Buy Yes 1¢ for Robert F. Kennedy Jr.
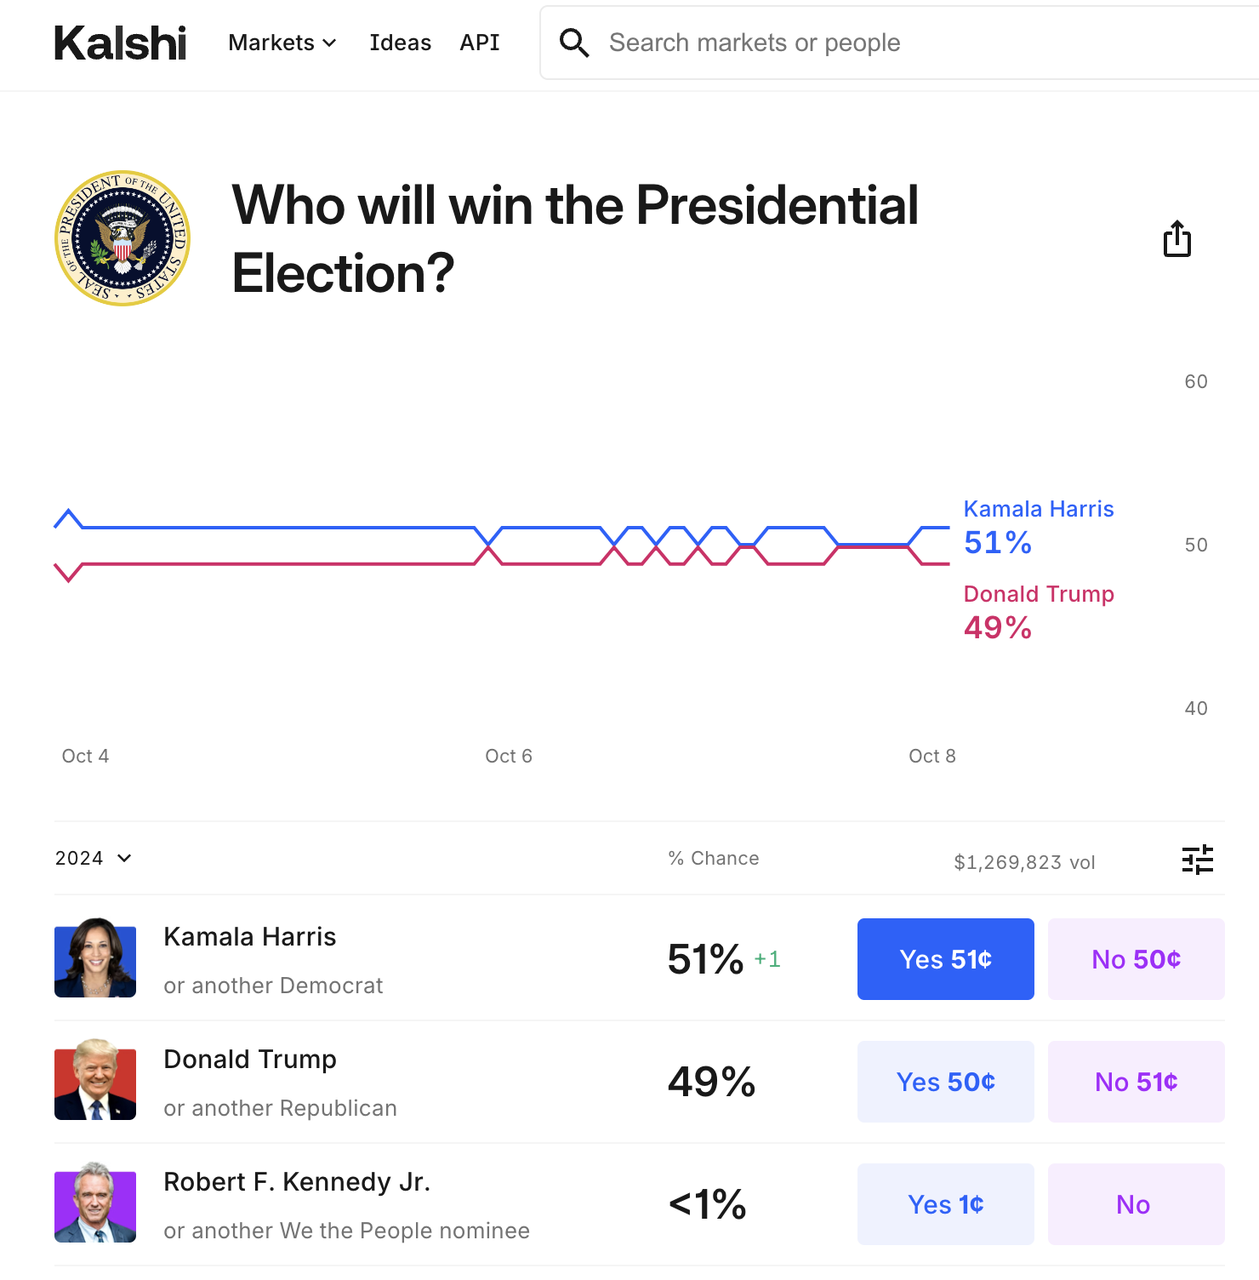 click(945, 1204)
